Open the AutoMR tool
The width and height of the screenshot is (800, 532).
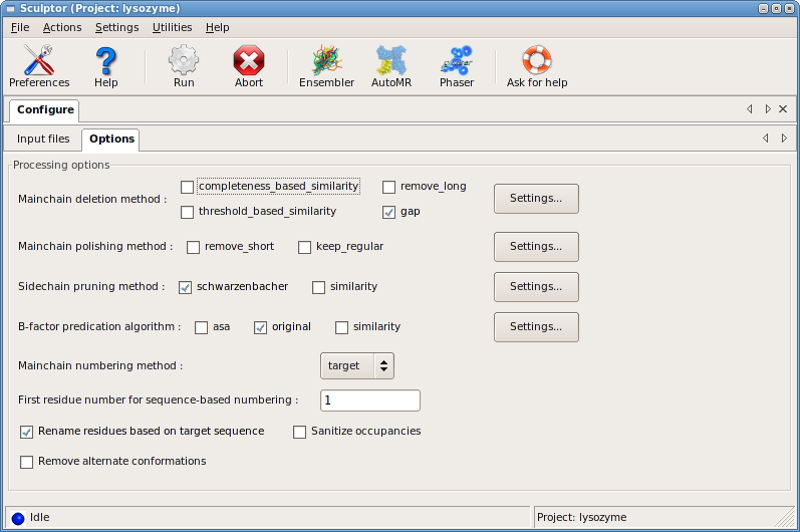(x=392, y=66)
